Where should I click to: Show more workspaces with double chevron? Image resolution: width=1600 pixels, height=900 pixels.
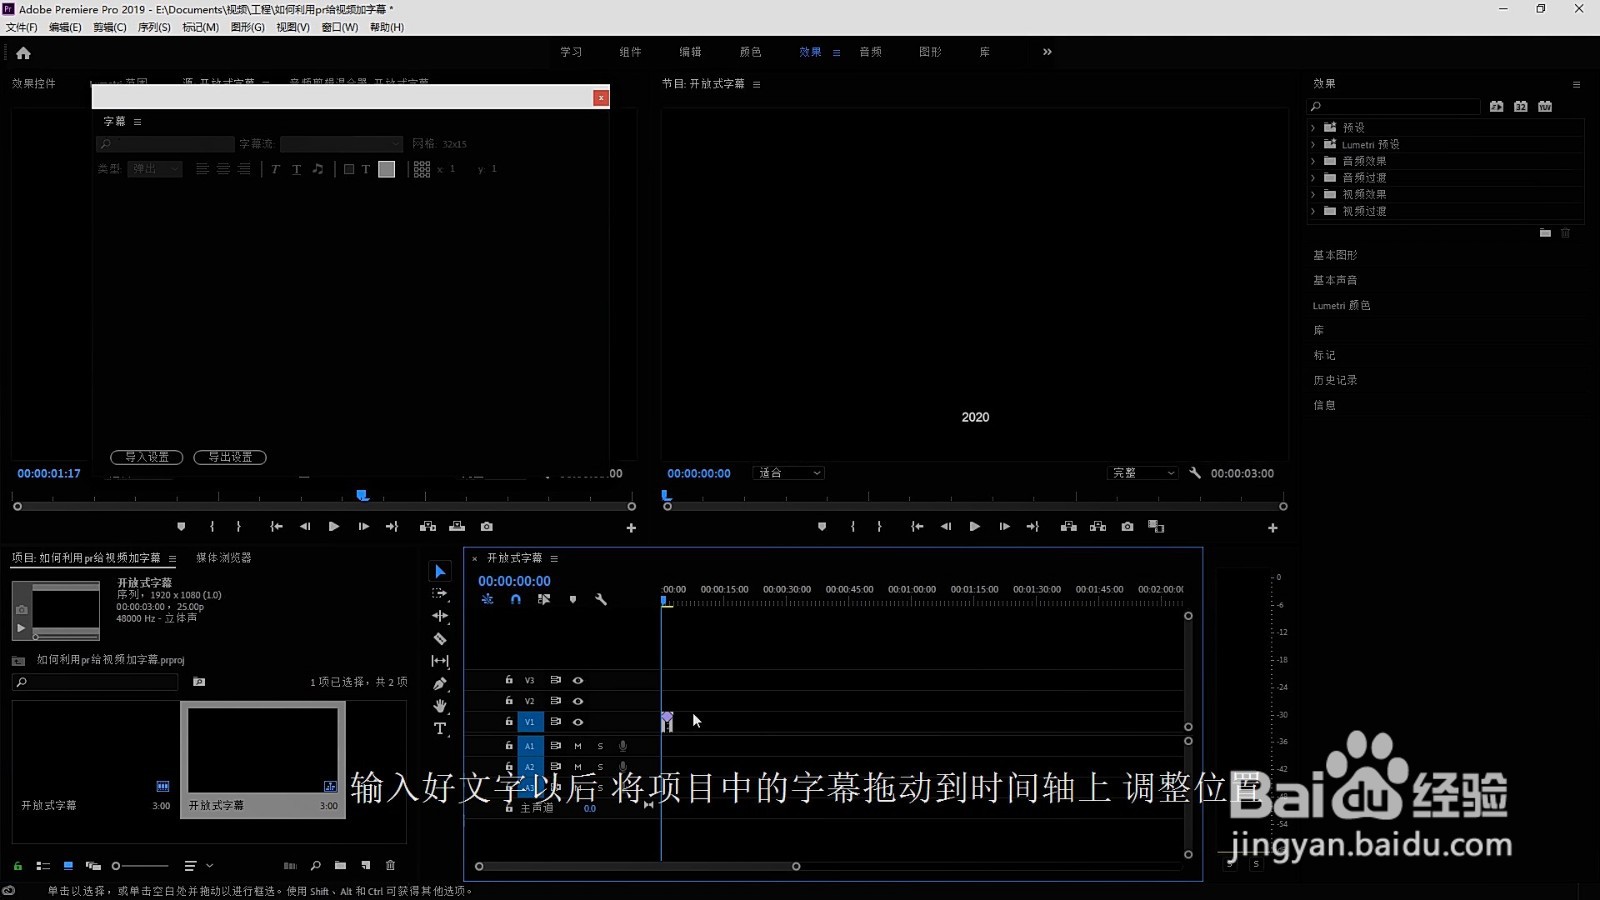(1047, 52)
